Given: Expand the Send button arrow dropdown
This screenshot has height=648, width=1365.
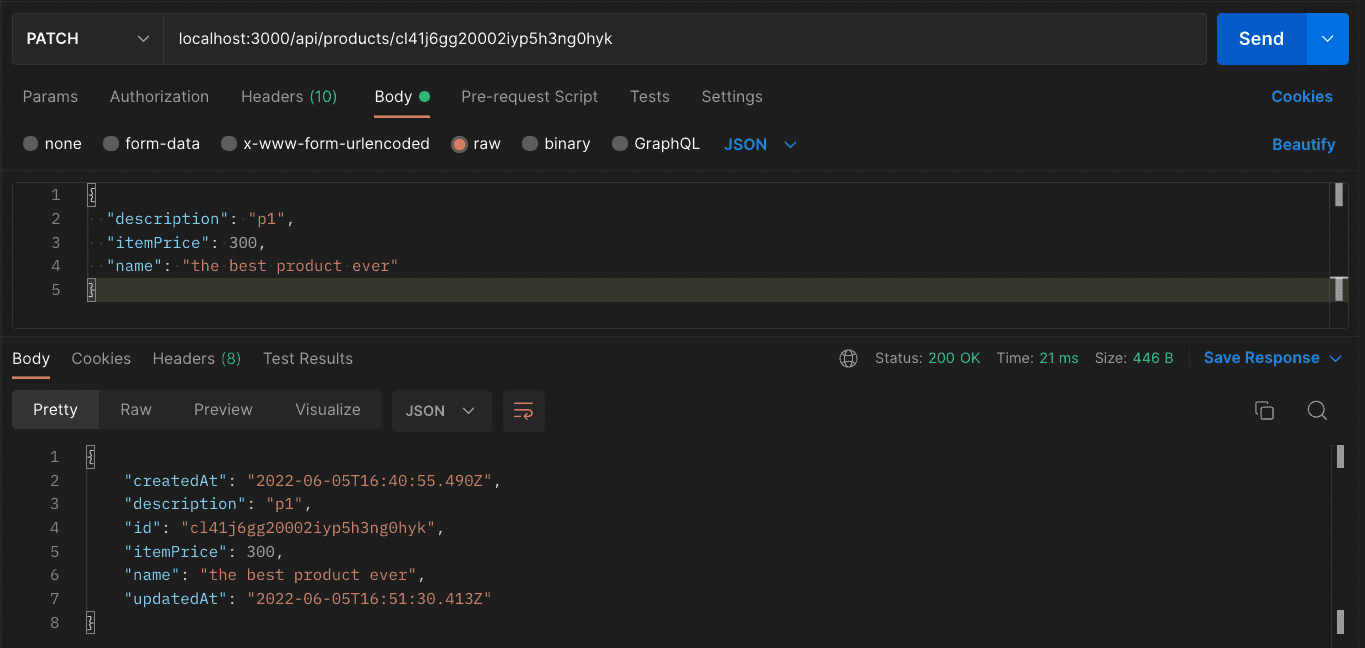Looking at the screenshot, I should (1328, 39).
